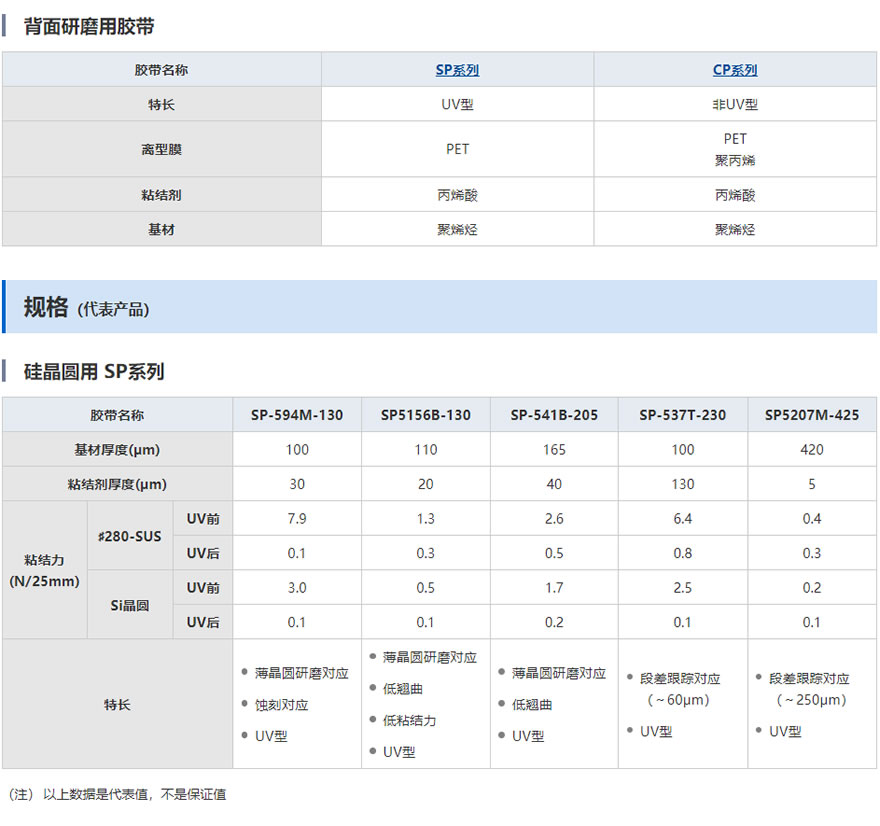Click the SP-594M-130 column header
The image size is (880, 826).
click(x=297, y=415)
